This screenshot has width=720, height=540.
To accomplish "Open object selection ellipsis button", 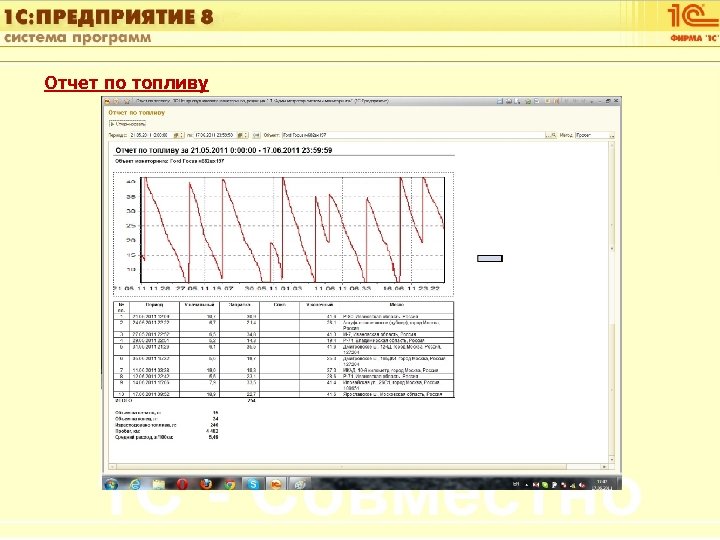I will (x=548, y=135).
